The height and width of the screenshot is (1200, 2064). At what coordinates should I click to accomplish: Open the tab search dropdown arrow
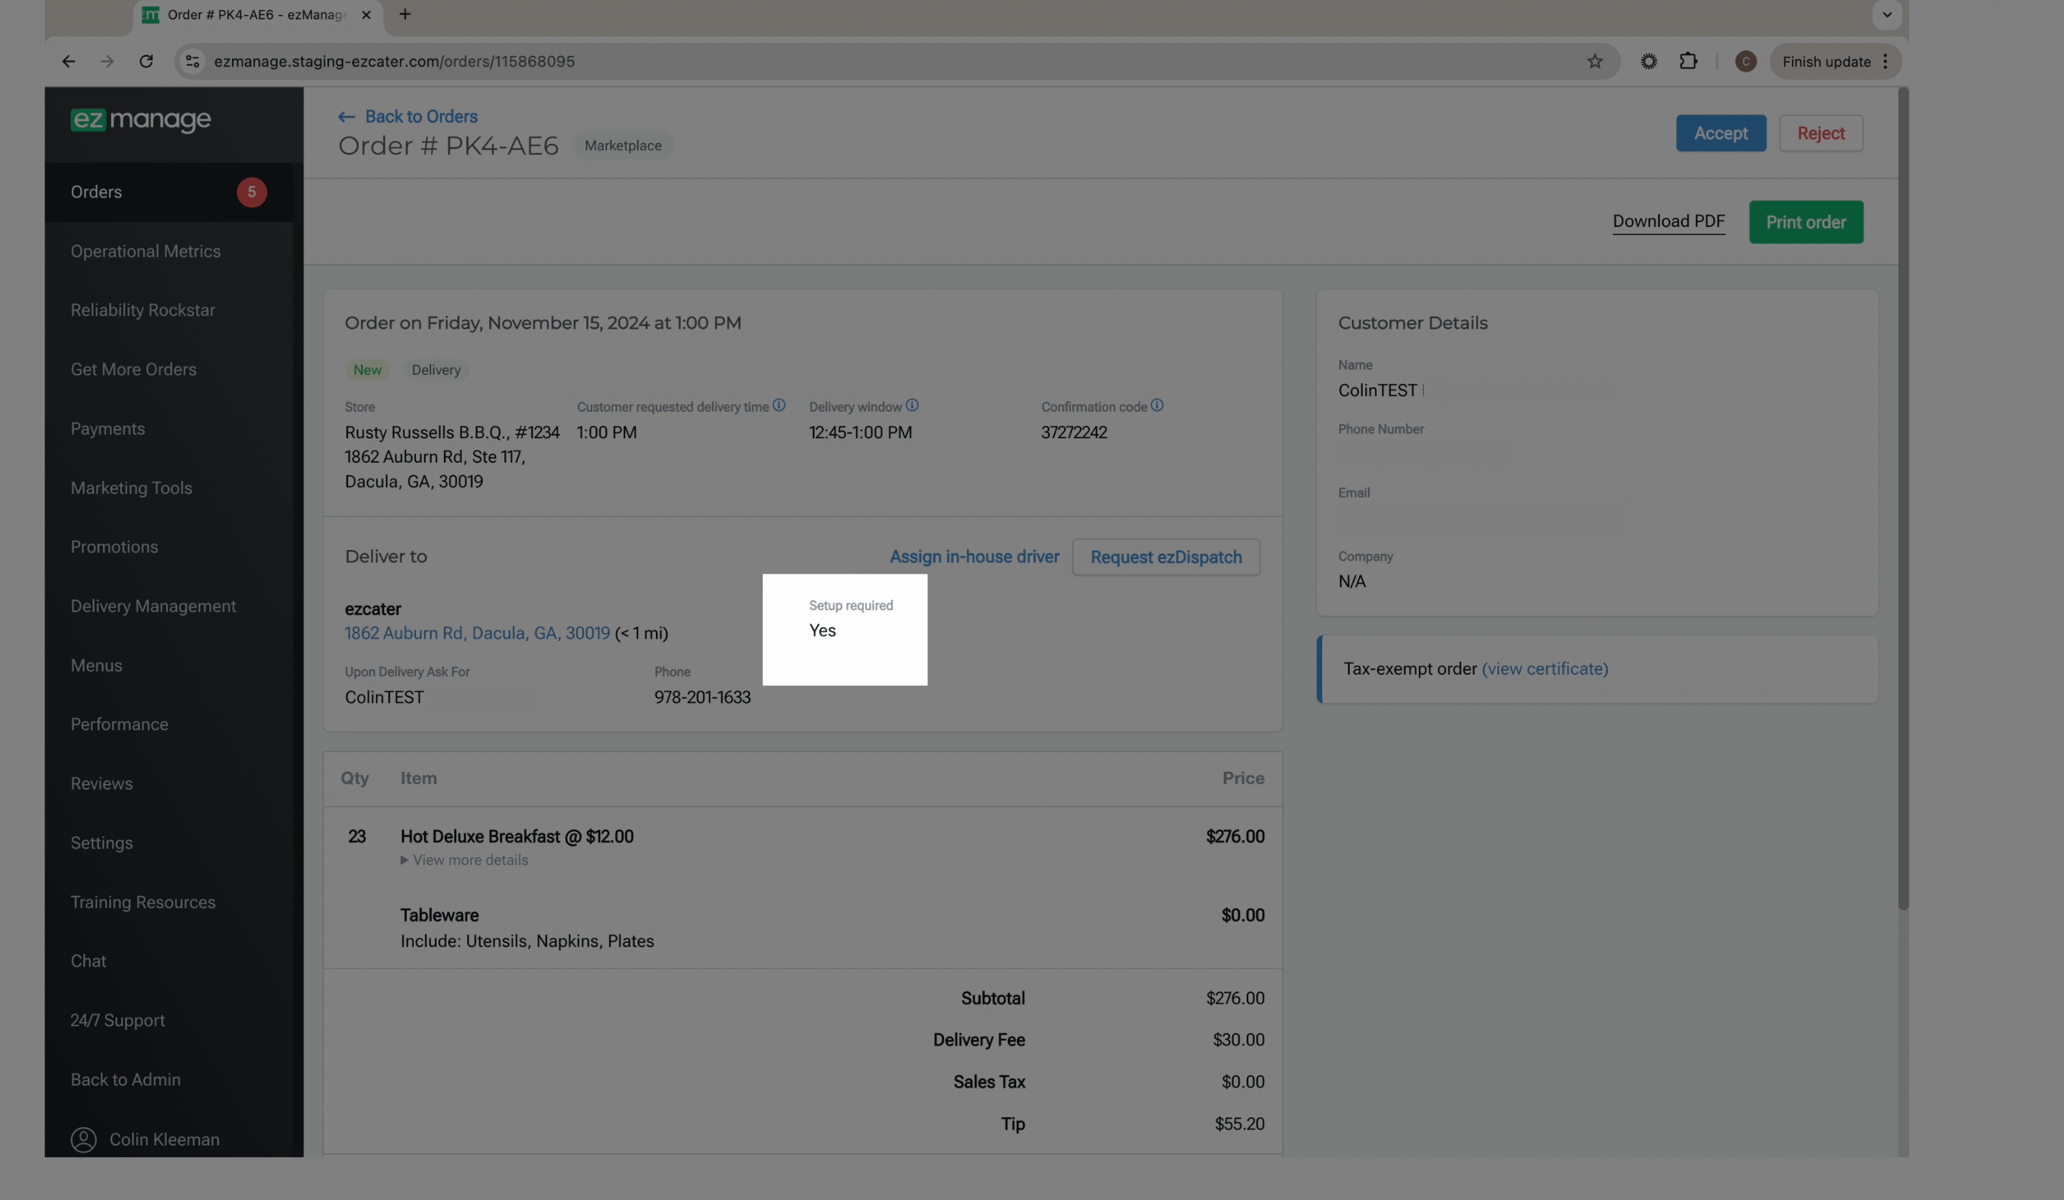[1886, 15]
